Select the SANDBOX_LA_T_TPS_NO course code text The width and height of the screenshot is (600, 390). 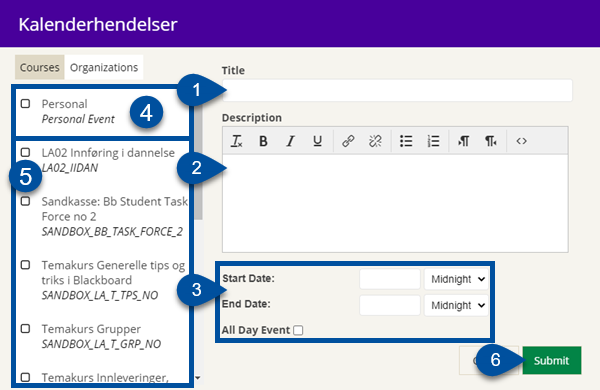coord(100,295)
